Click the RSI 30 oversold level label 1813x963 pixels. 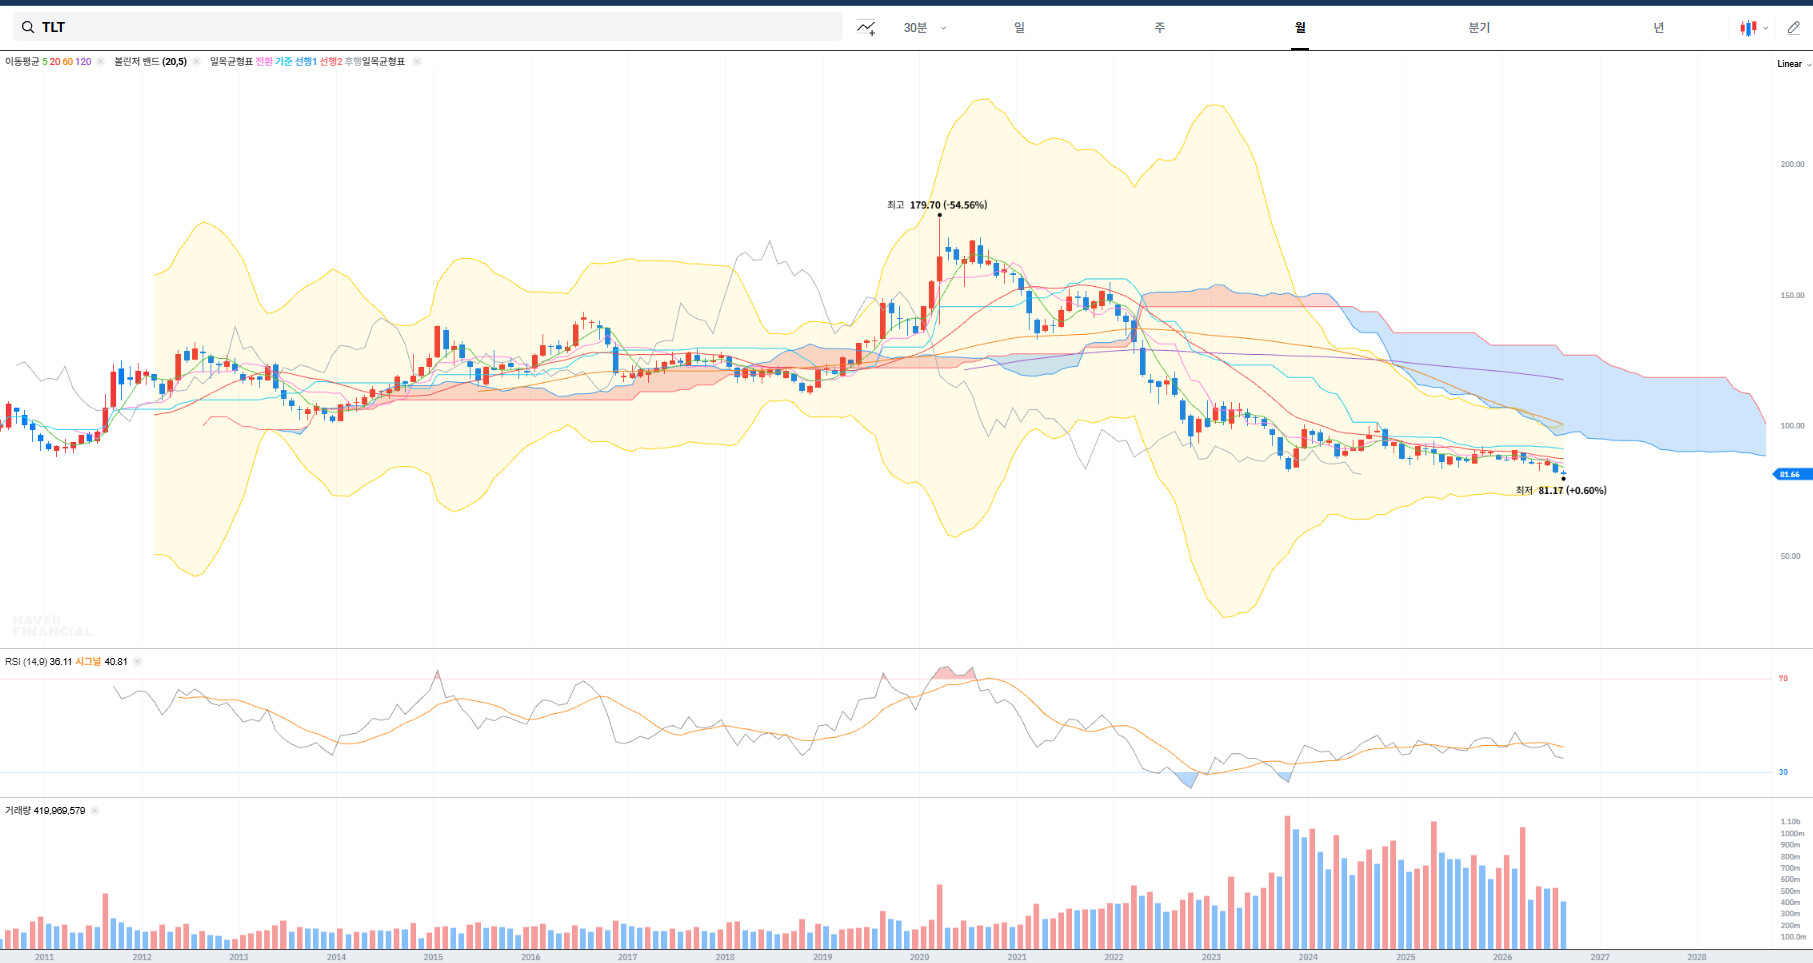pos(1783,772)
